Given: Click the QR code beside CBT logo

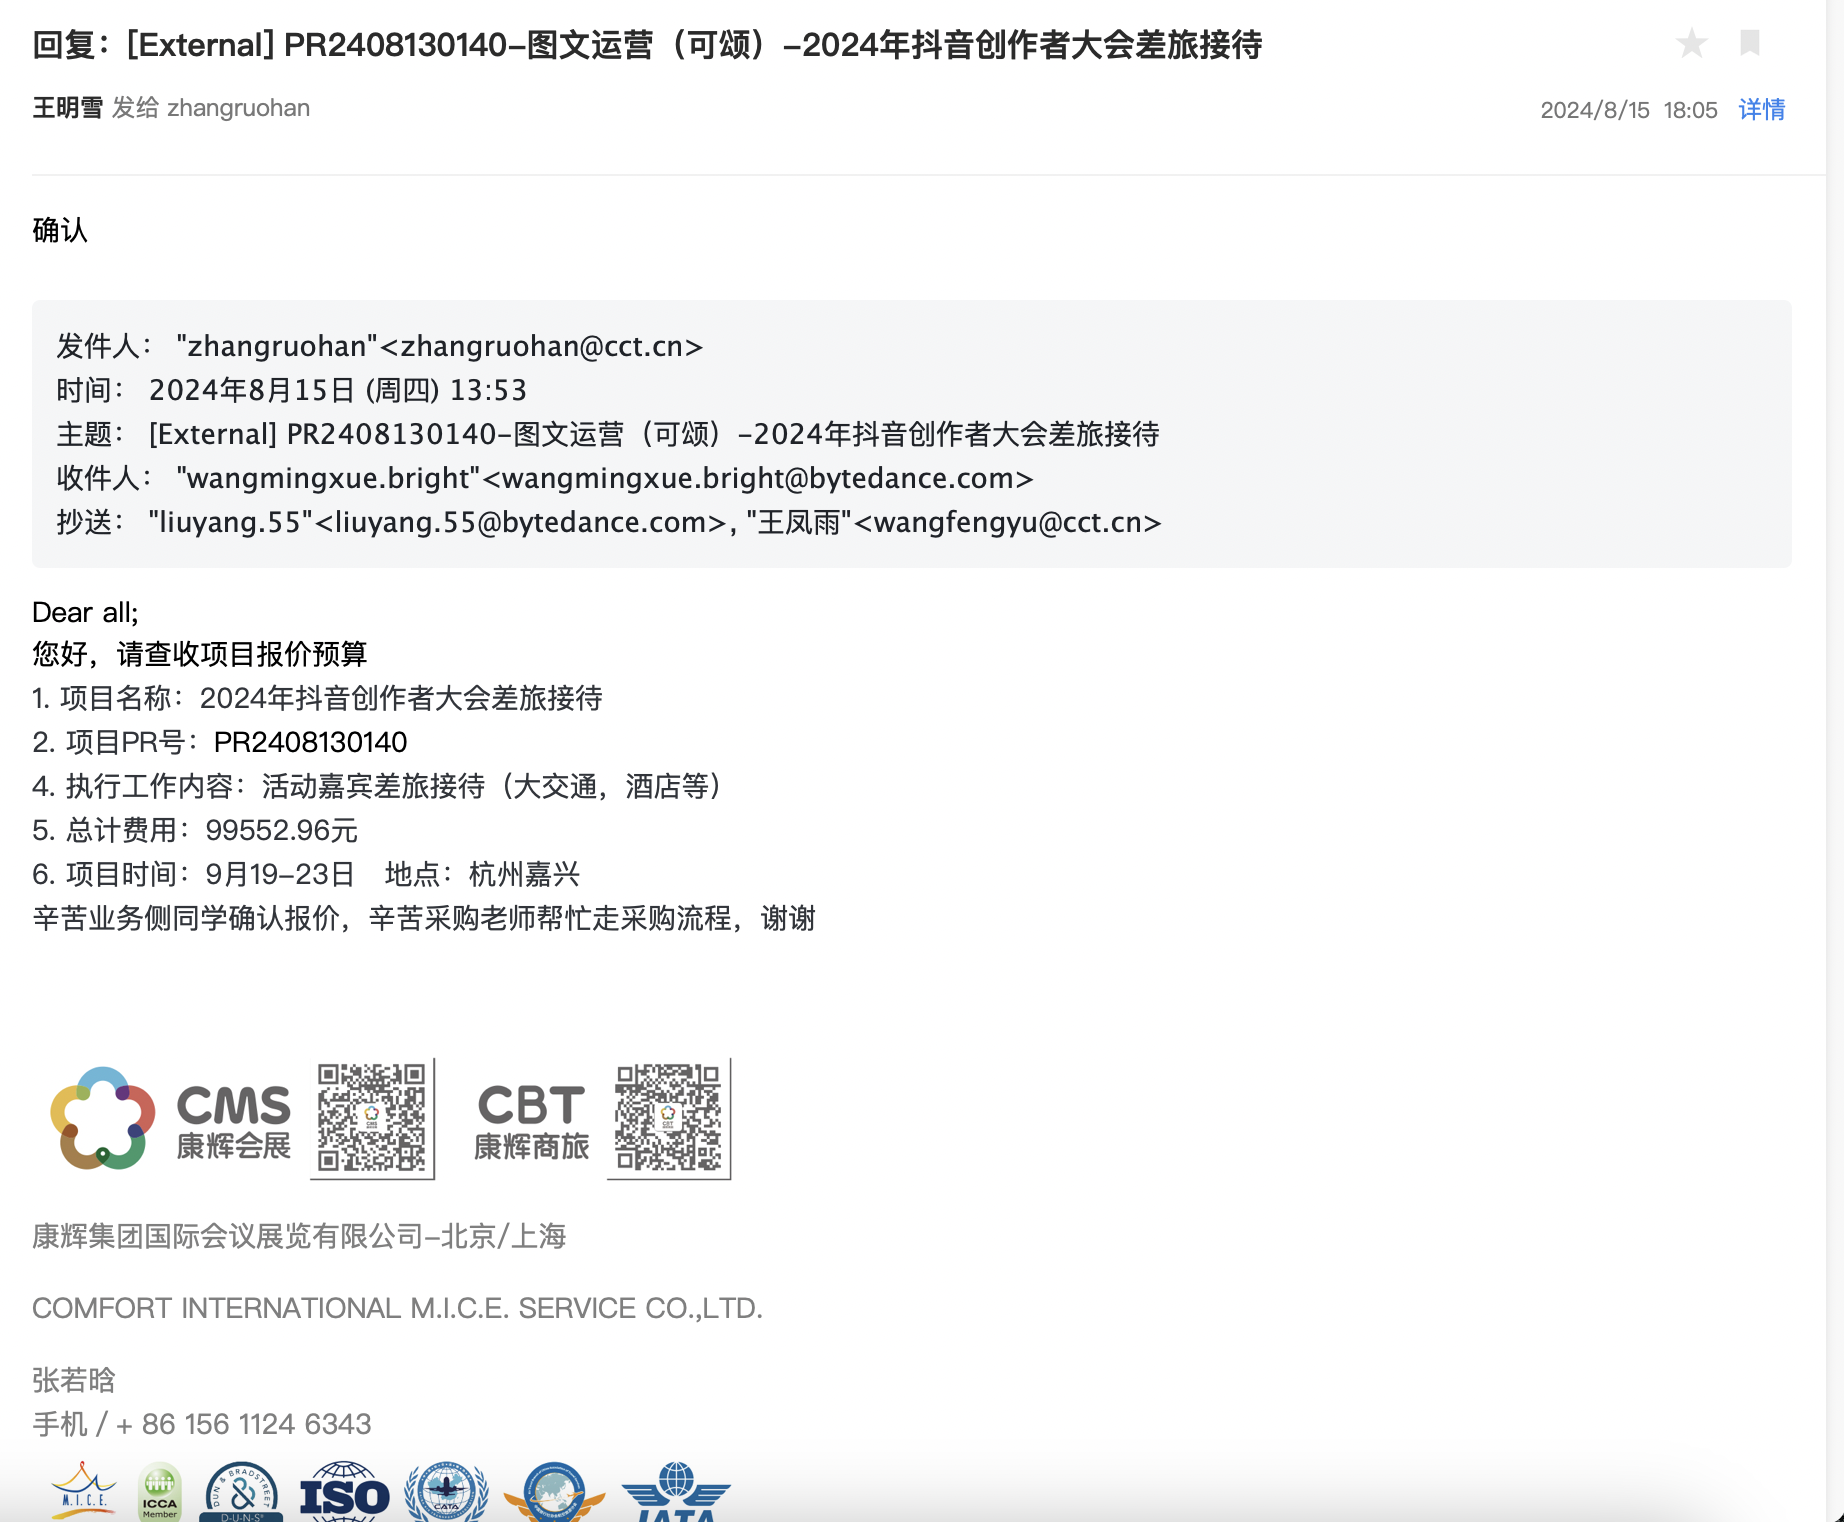Looking at the screenshot, I should pyautogui.click(x=668, y=1118).
